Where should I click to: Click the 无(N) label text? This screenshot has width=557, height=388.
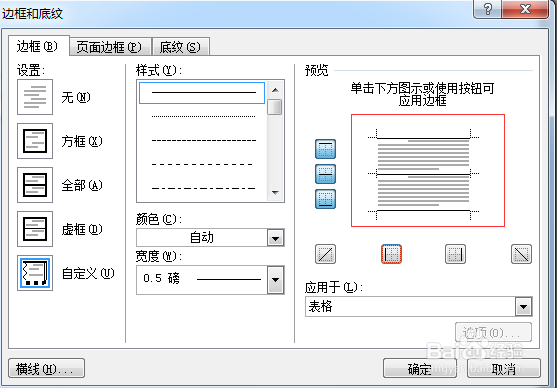76,97
